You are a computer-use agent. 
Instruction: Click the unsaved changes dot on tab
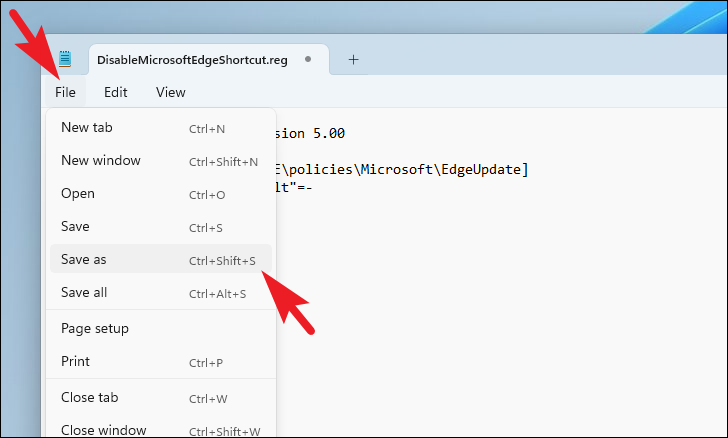tap(308, 59)
